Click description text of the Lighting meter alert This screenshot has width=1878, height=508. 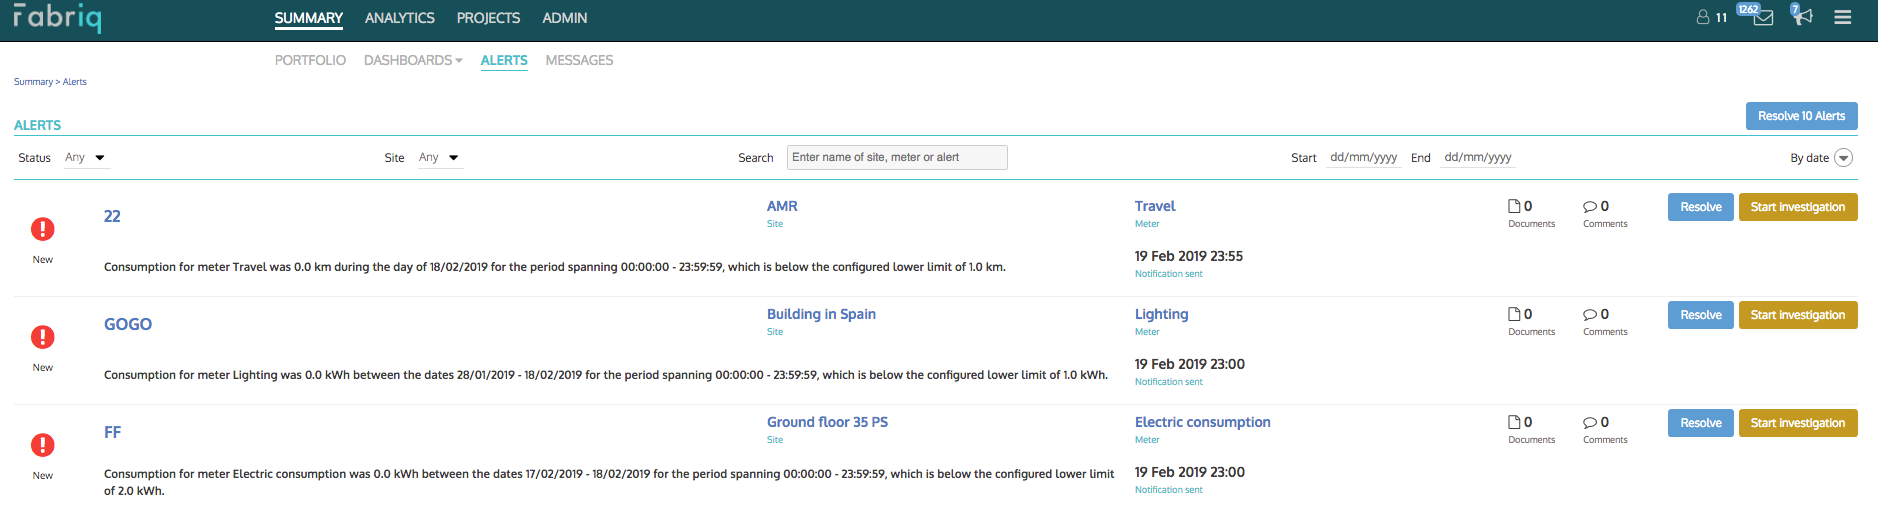click(606, 375)
